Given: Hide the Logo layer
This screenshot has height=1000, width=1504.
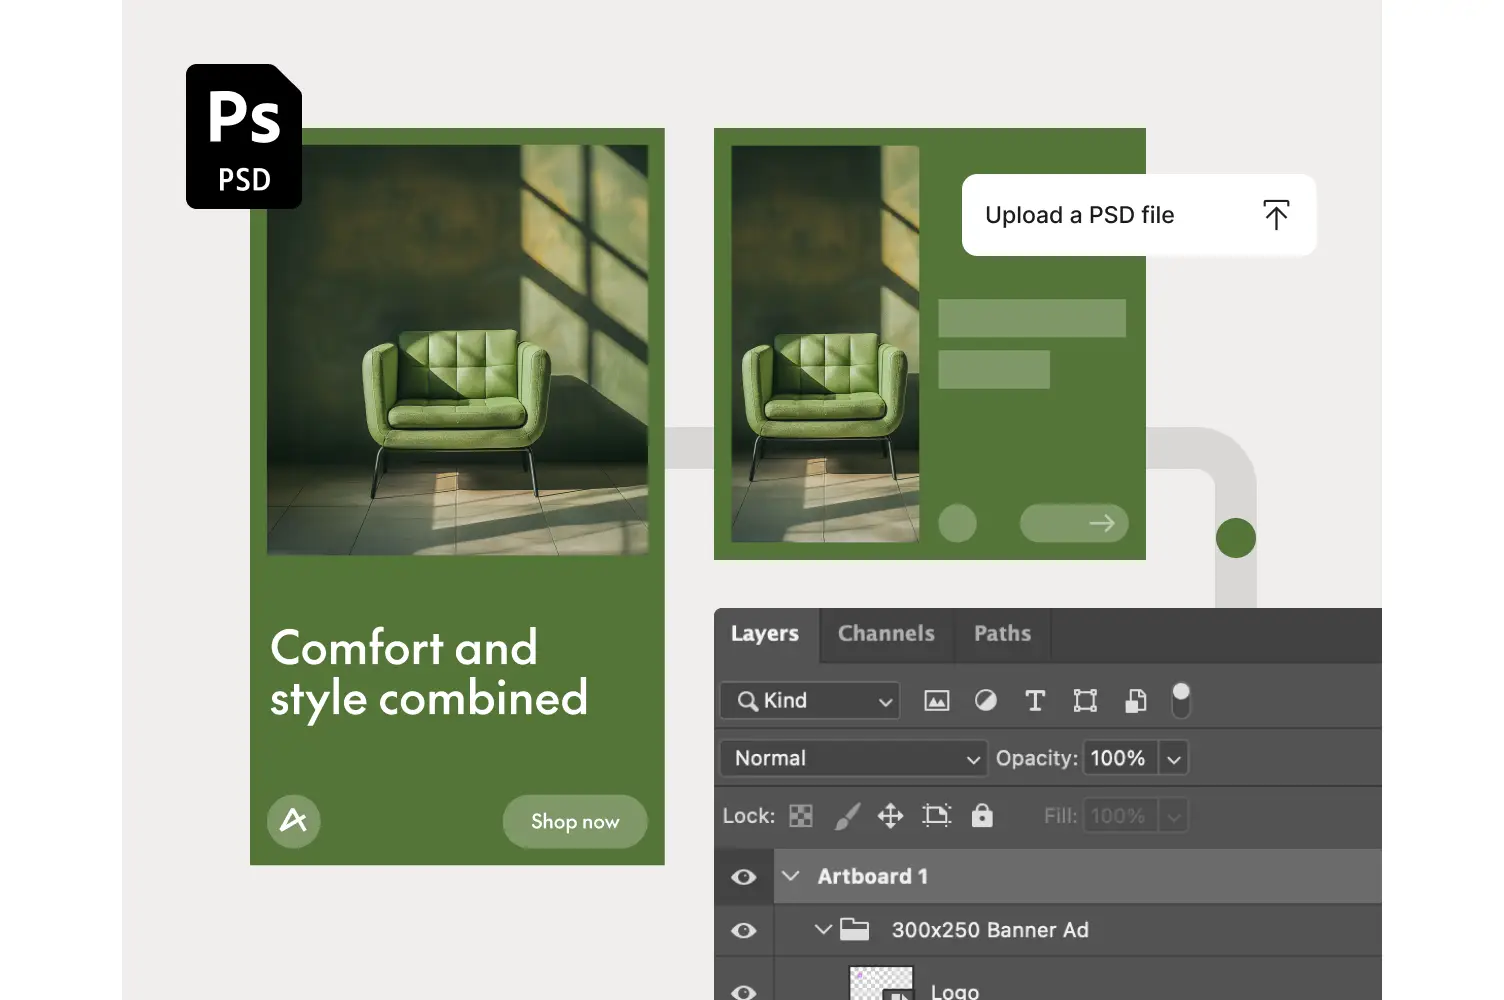Looking at the screenshot, I should [x=744, y=991].
